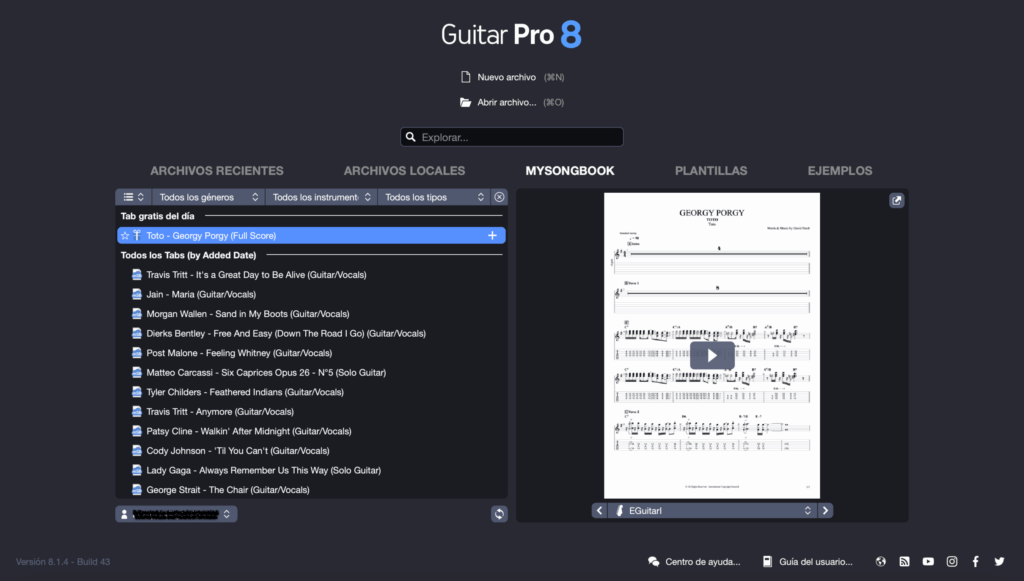Viewport: 1024px width, 581px height.
Task: Click file icon of George Strait - The Chair
Action: point(136,490)
